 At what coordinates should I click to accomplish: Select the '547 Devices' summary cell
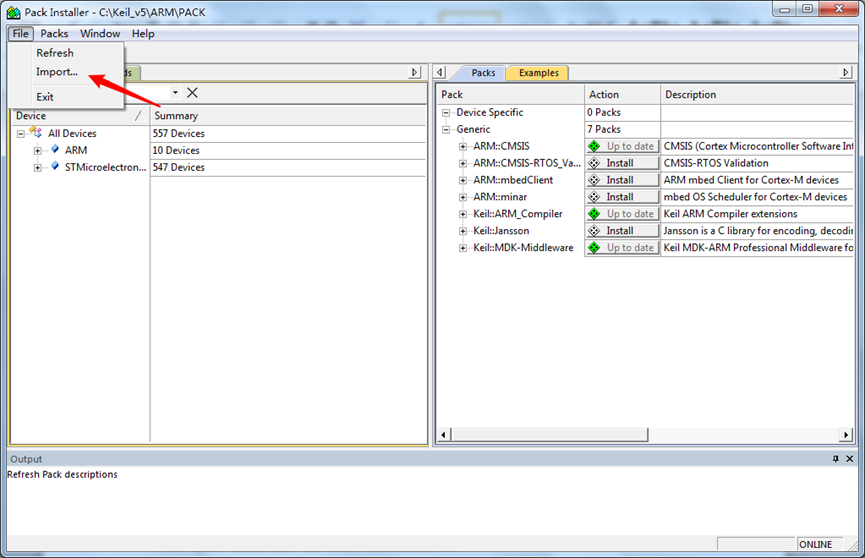(288, 168)
